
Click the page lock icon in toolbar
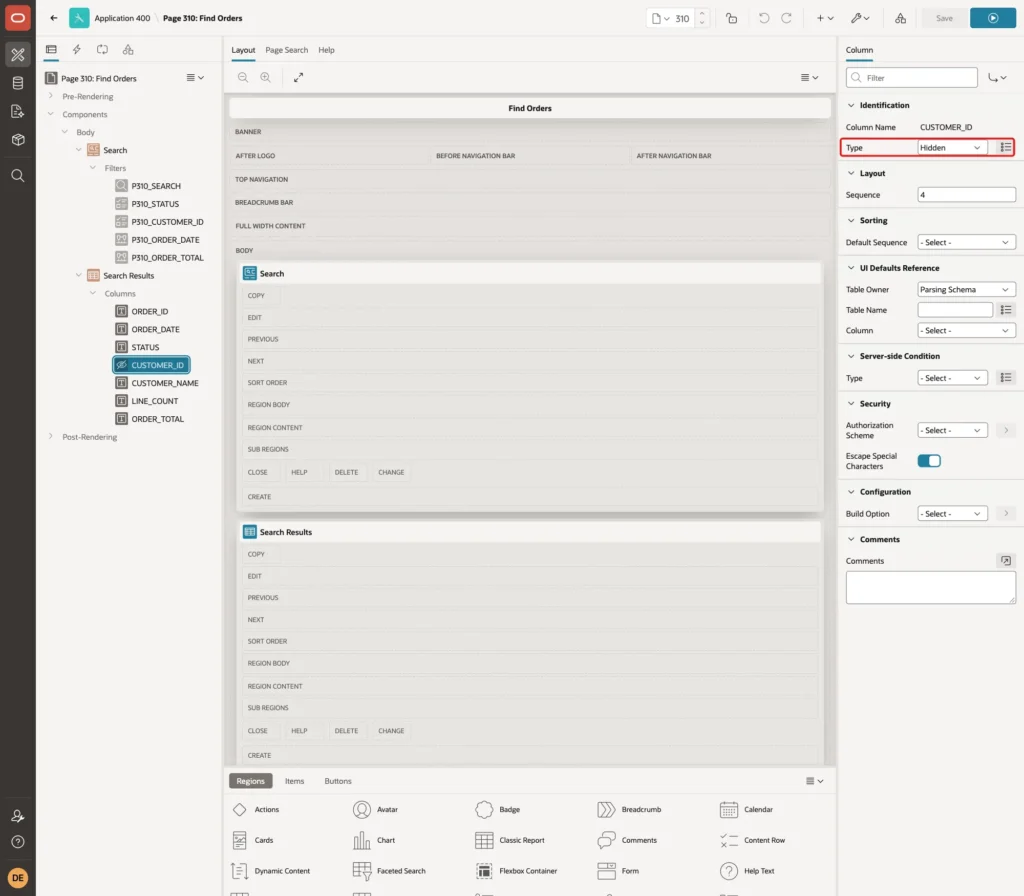(x=731, y=18)
